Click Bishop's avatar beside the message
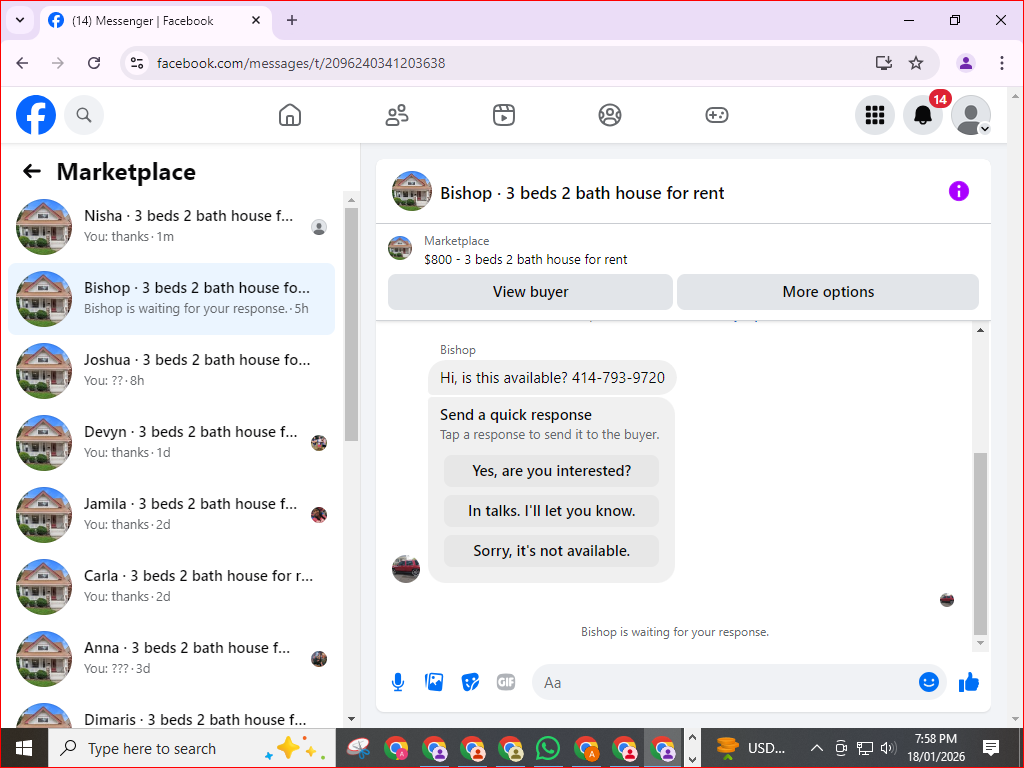The height and width of the screenshot is (768, 1024). 406,569
